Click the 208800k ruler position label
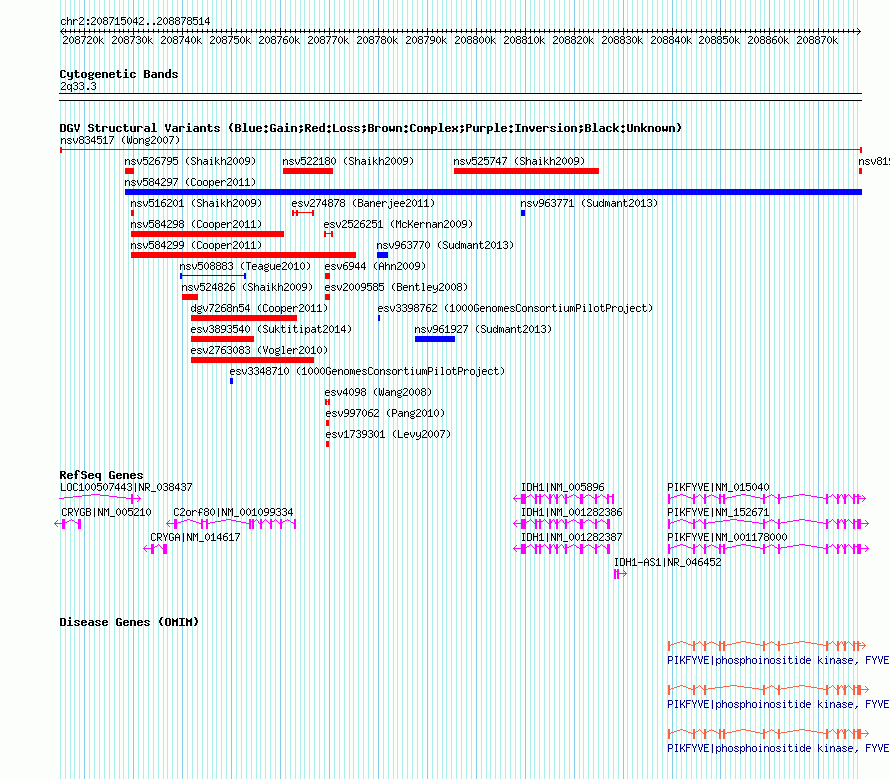This screenshot has height=779, width=890. point(475,40)
